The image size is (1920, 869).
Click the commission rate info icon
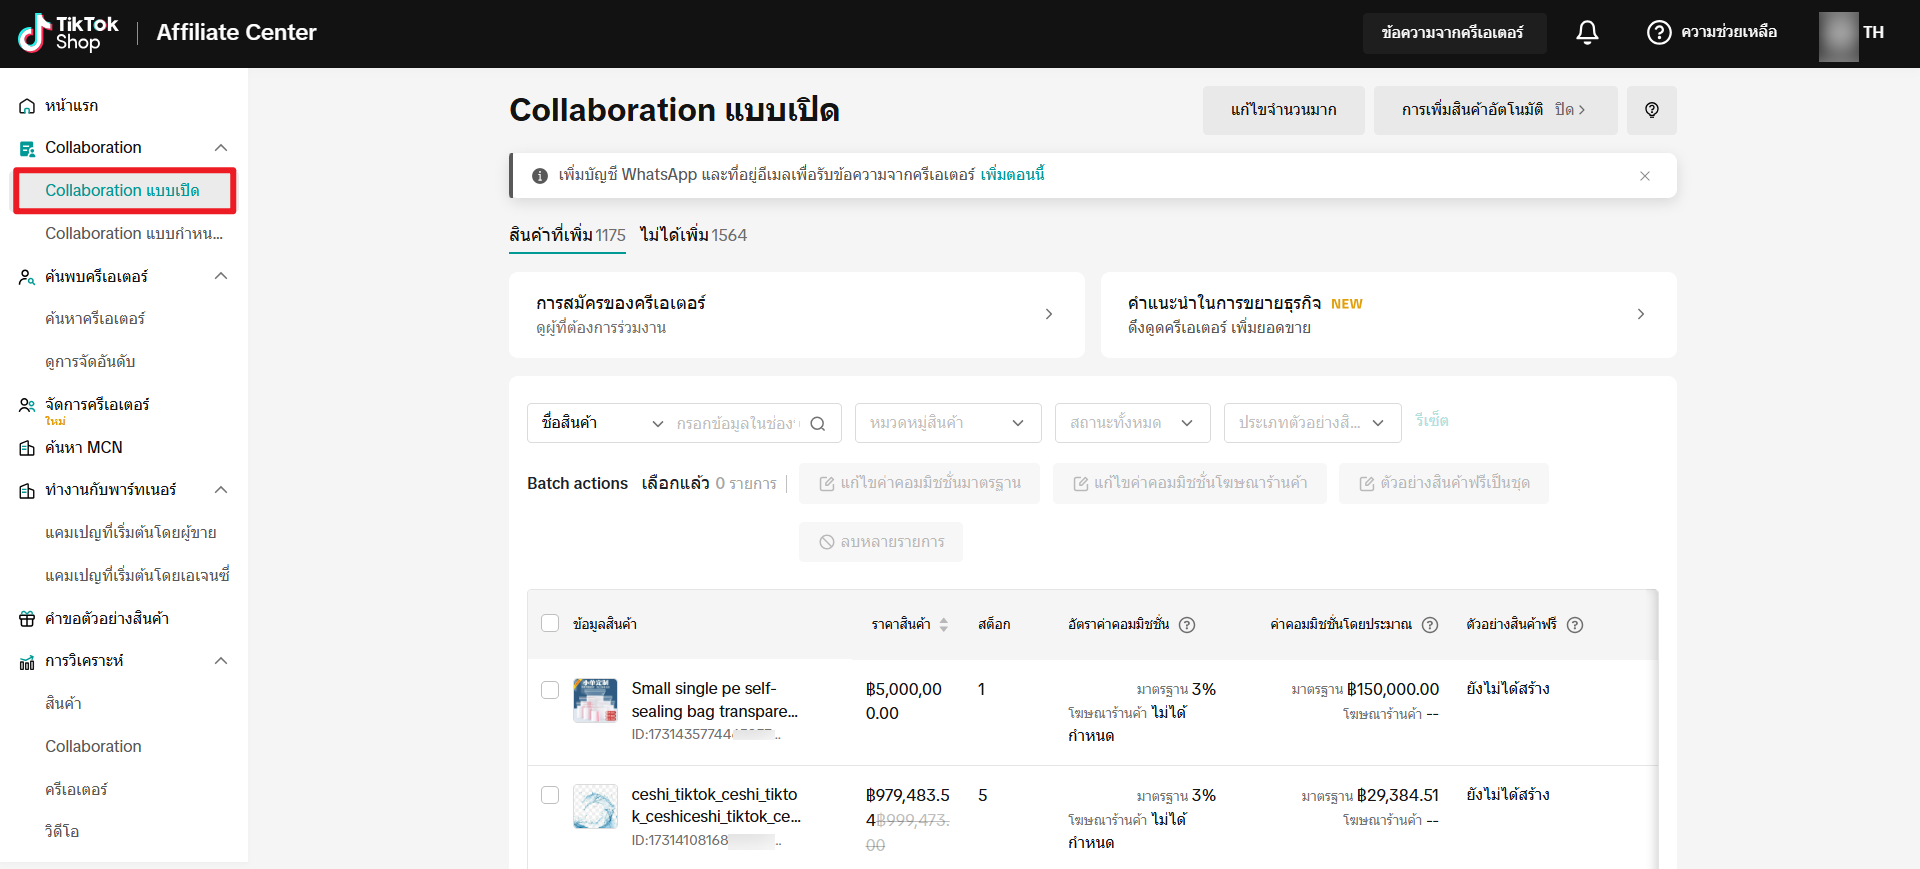tap(1187, 625)
